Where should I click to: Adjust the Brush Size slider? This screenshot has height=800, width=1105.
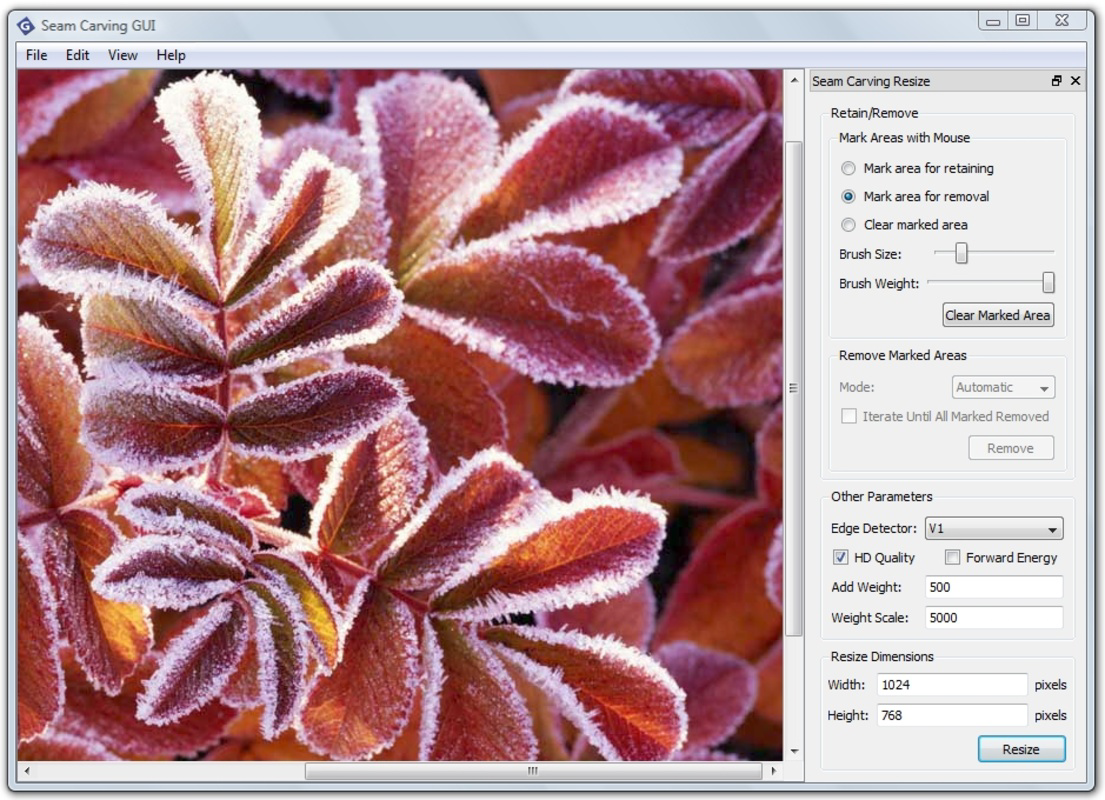click(x=959, y=254)
